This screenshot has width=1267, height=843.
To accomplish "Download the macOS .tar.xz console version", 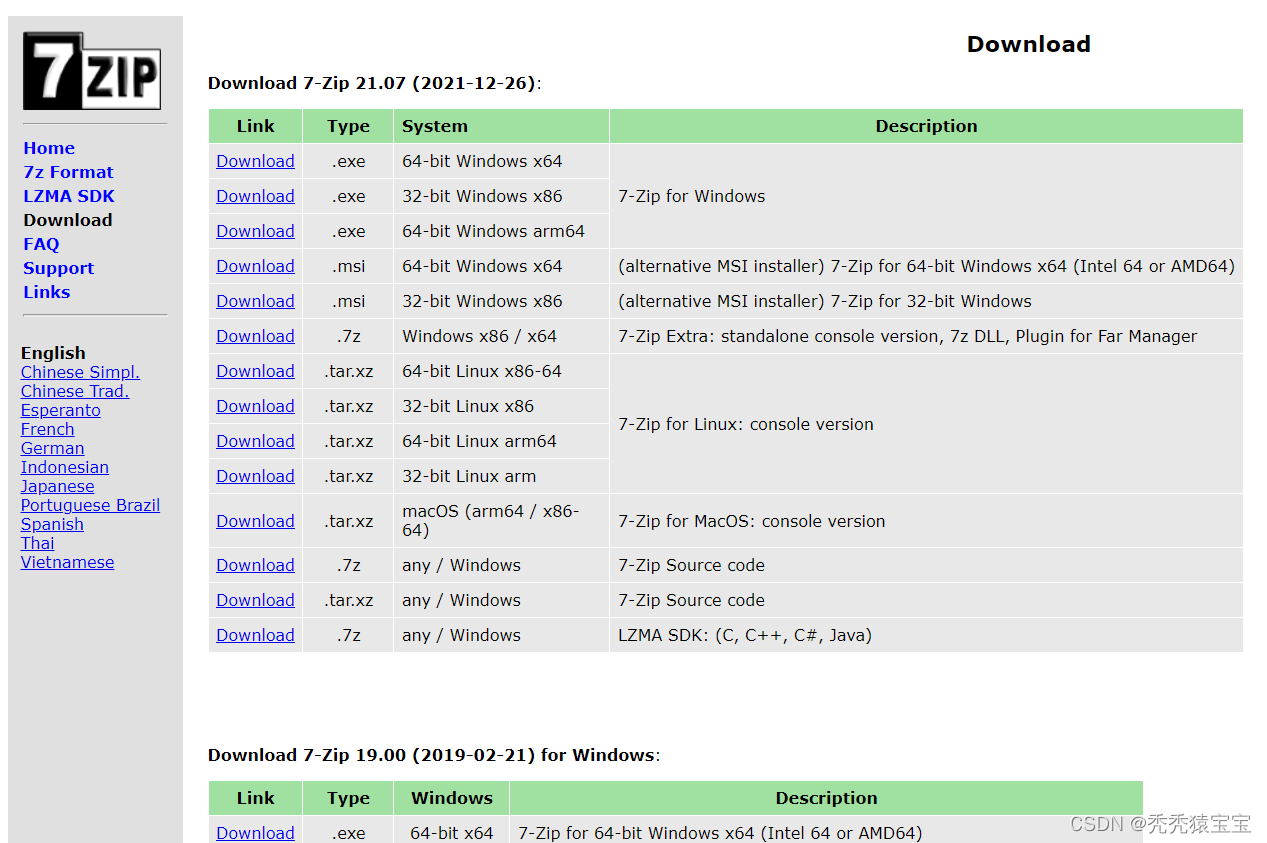I will pyautogui.click(x=255, y=521).
